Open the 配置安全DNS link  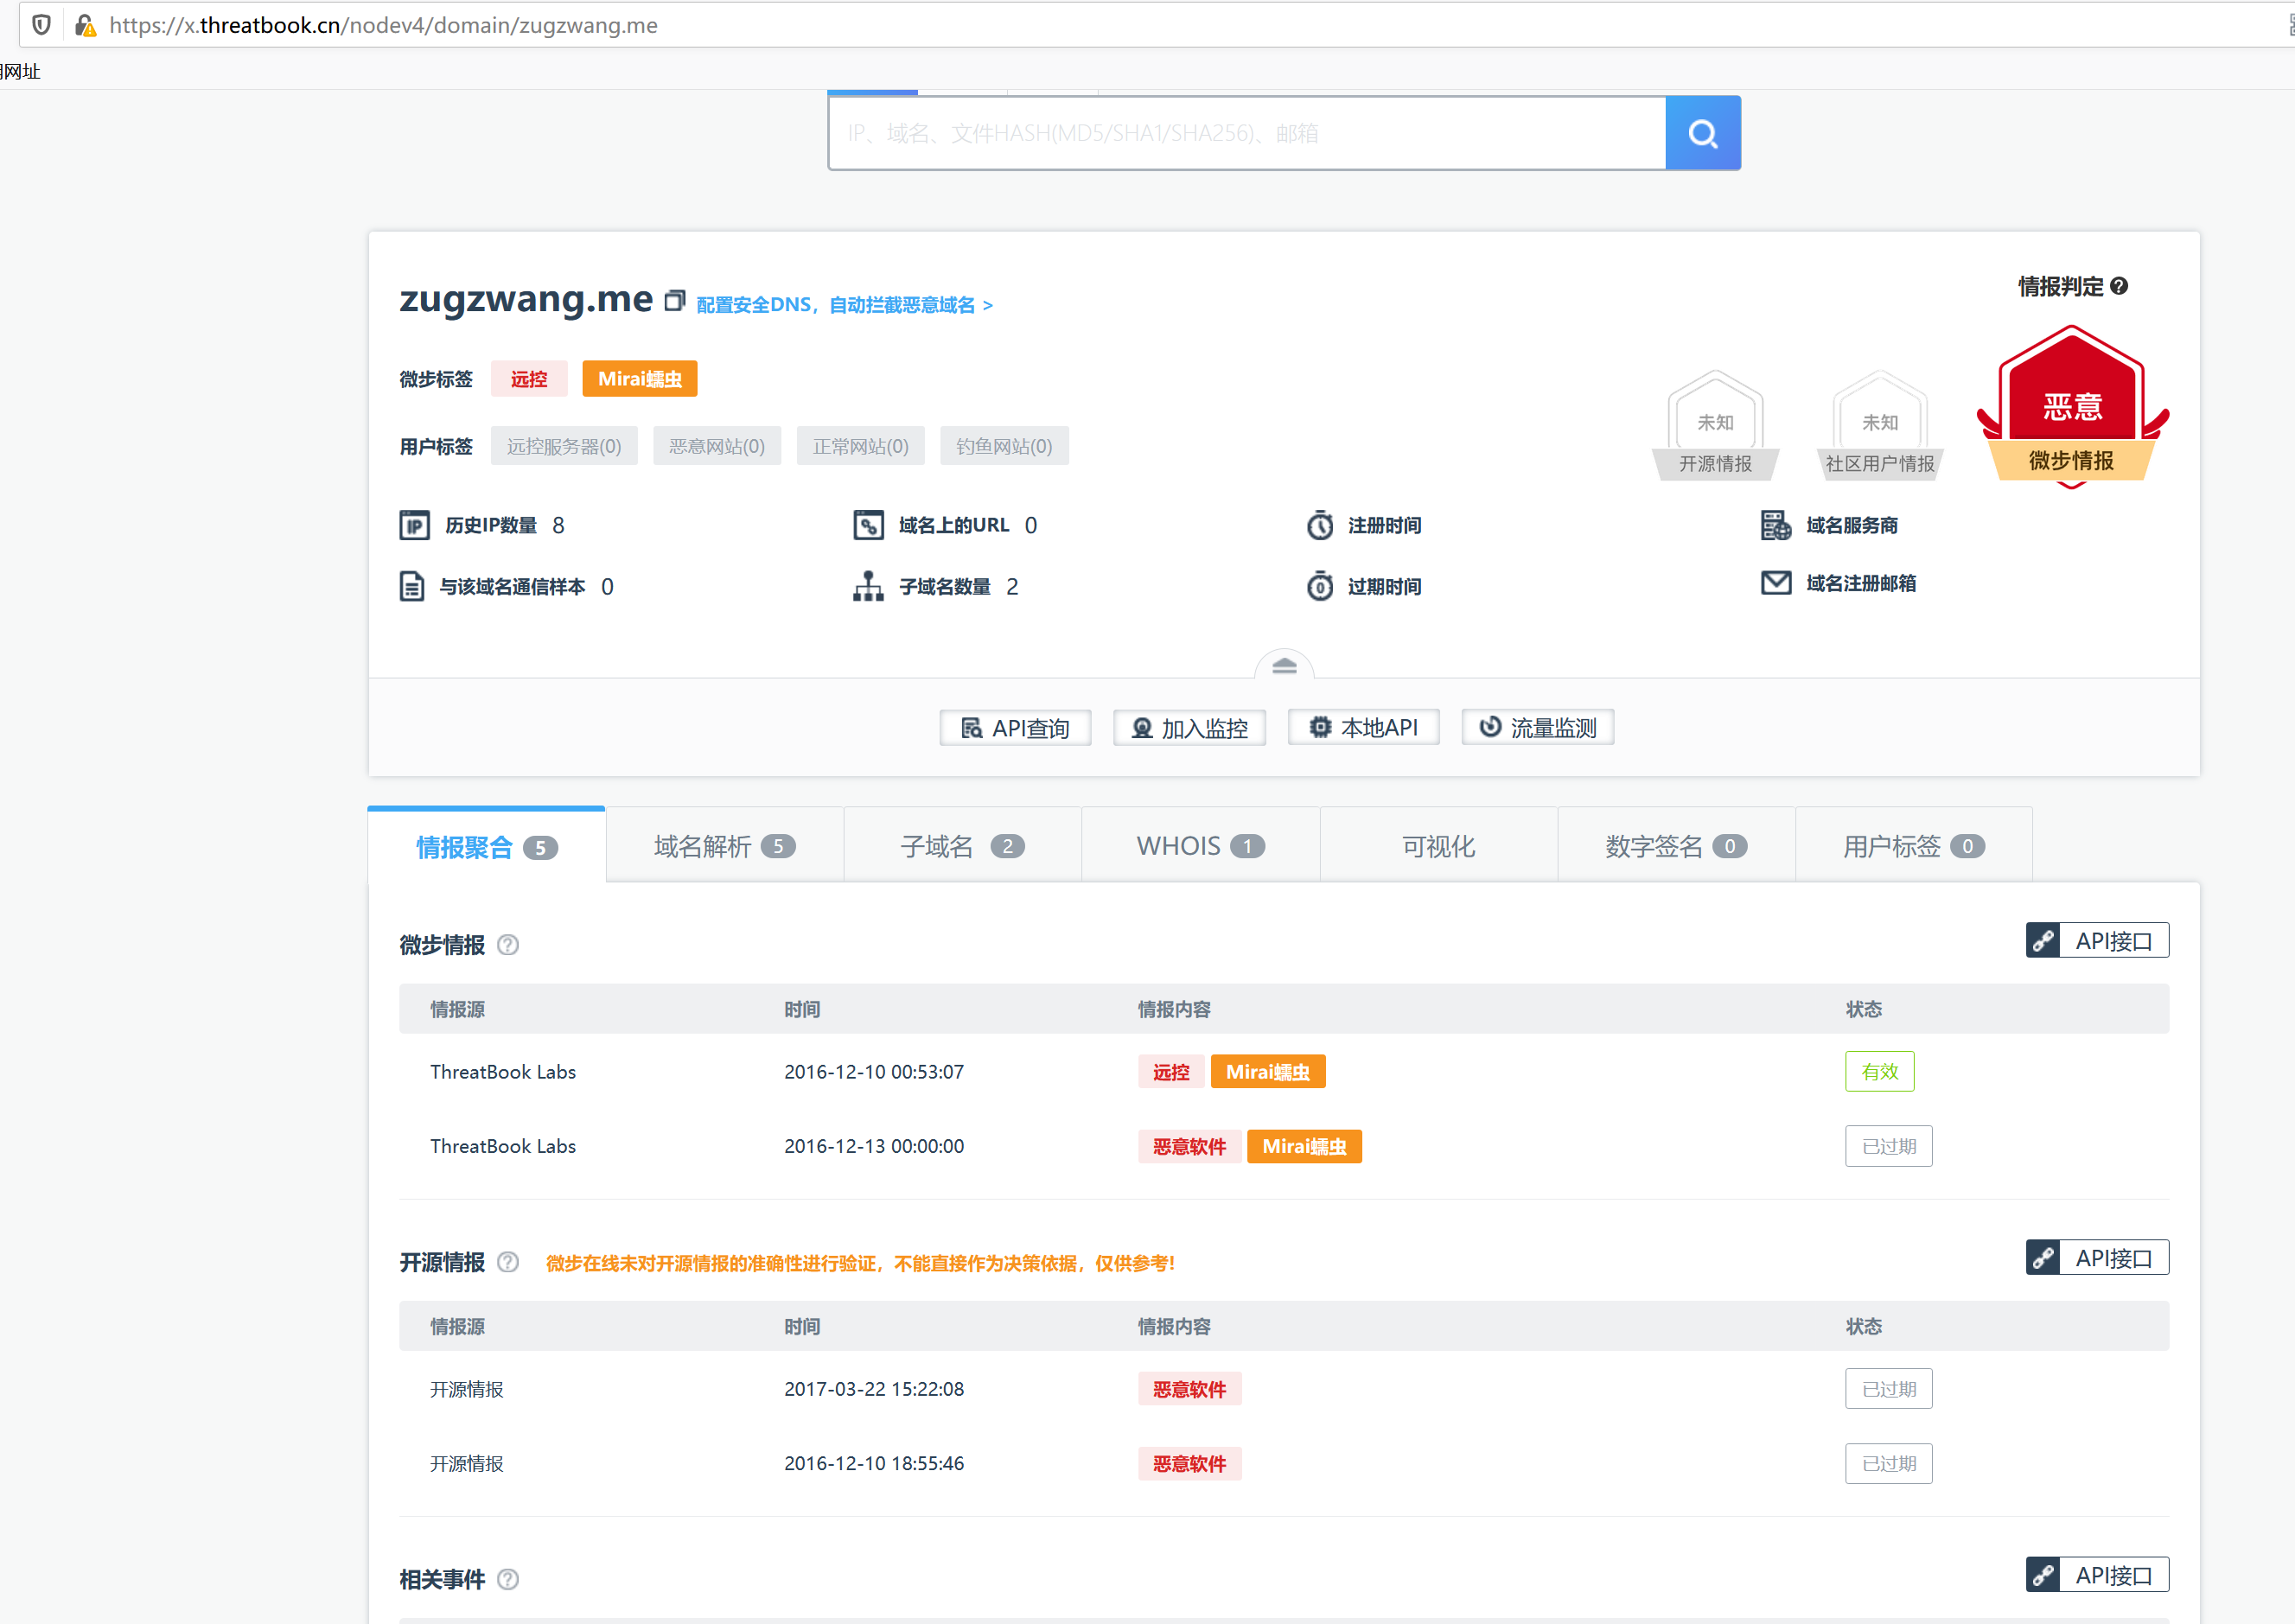coord(844,304)
